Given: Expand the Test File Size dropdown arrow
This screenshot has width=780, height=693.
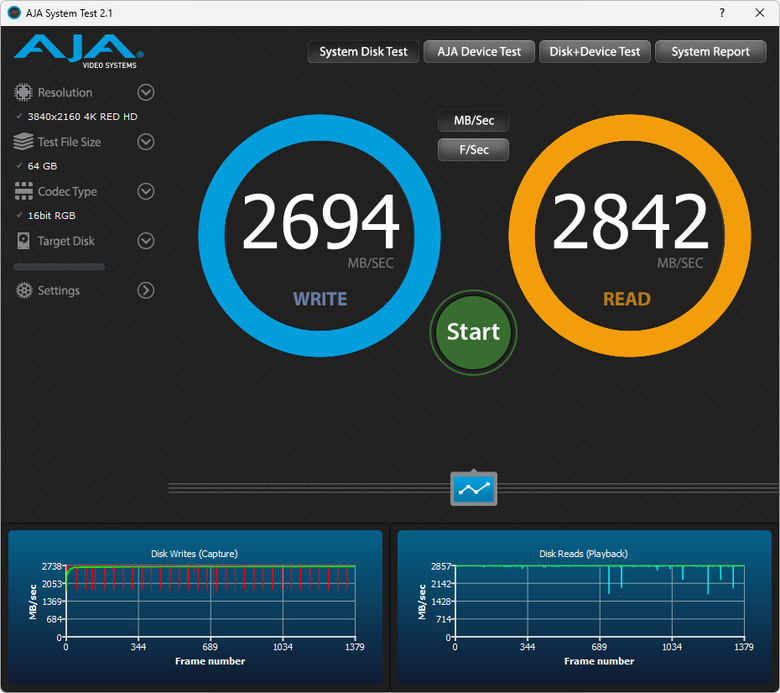Looking at the screenshot, I should pyautogui.click(x=146, y=142).
